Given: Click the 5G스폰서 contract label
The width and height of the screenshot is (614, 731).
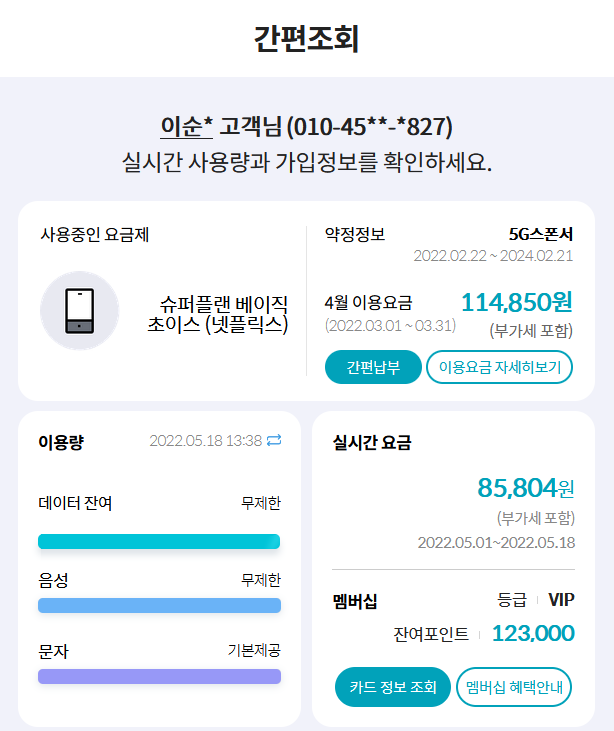Looking at the screenshot, I should click(540, 235).
